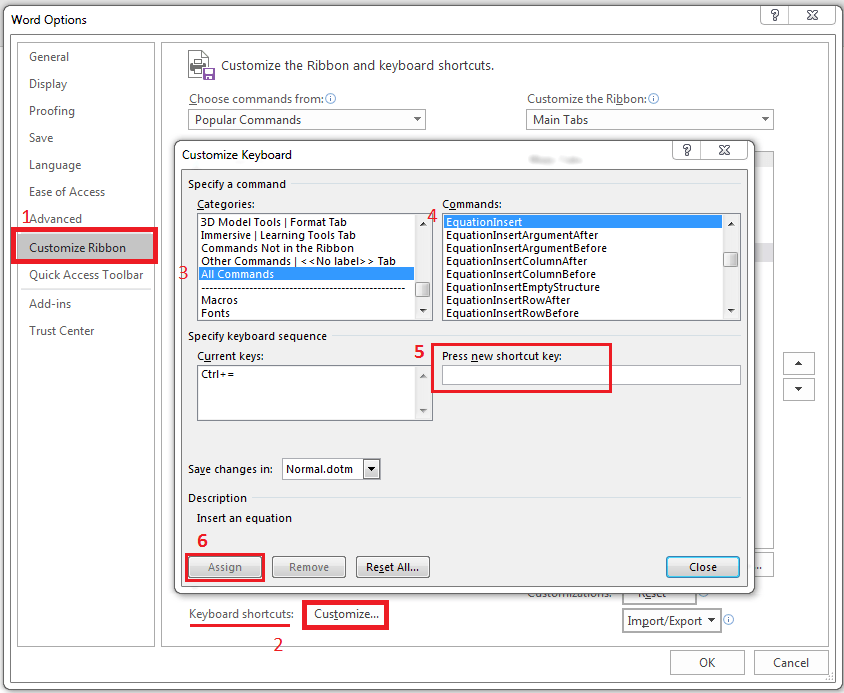This screenshot has width=844, height=693.
Task: Select Customize Ribbon in the sidebar
Action: (x=84, y=247)
